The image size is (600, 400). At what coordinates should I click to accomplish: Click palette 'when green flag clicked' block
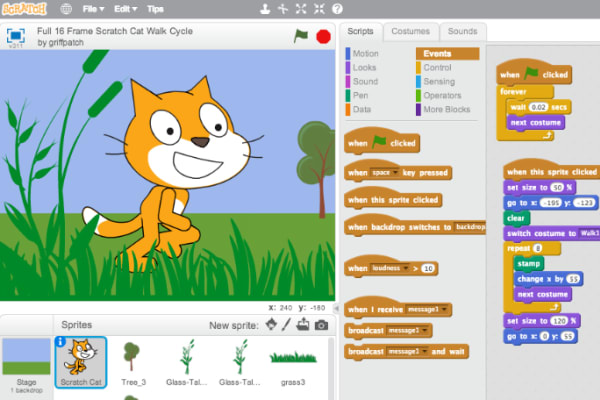(x=382, y=142)
